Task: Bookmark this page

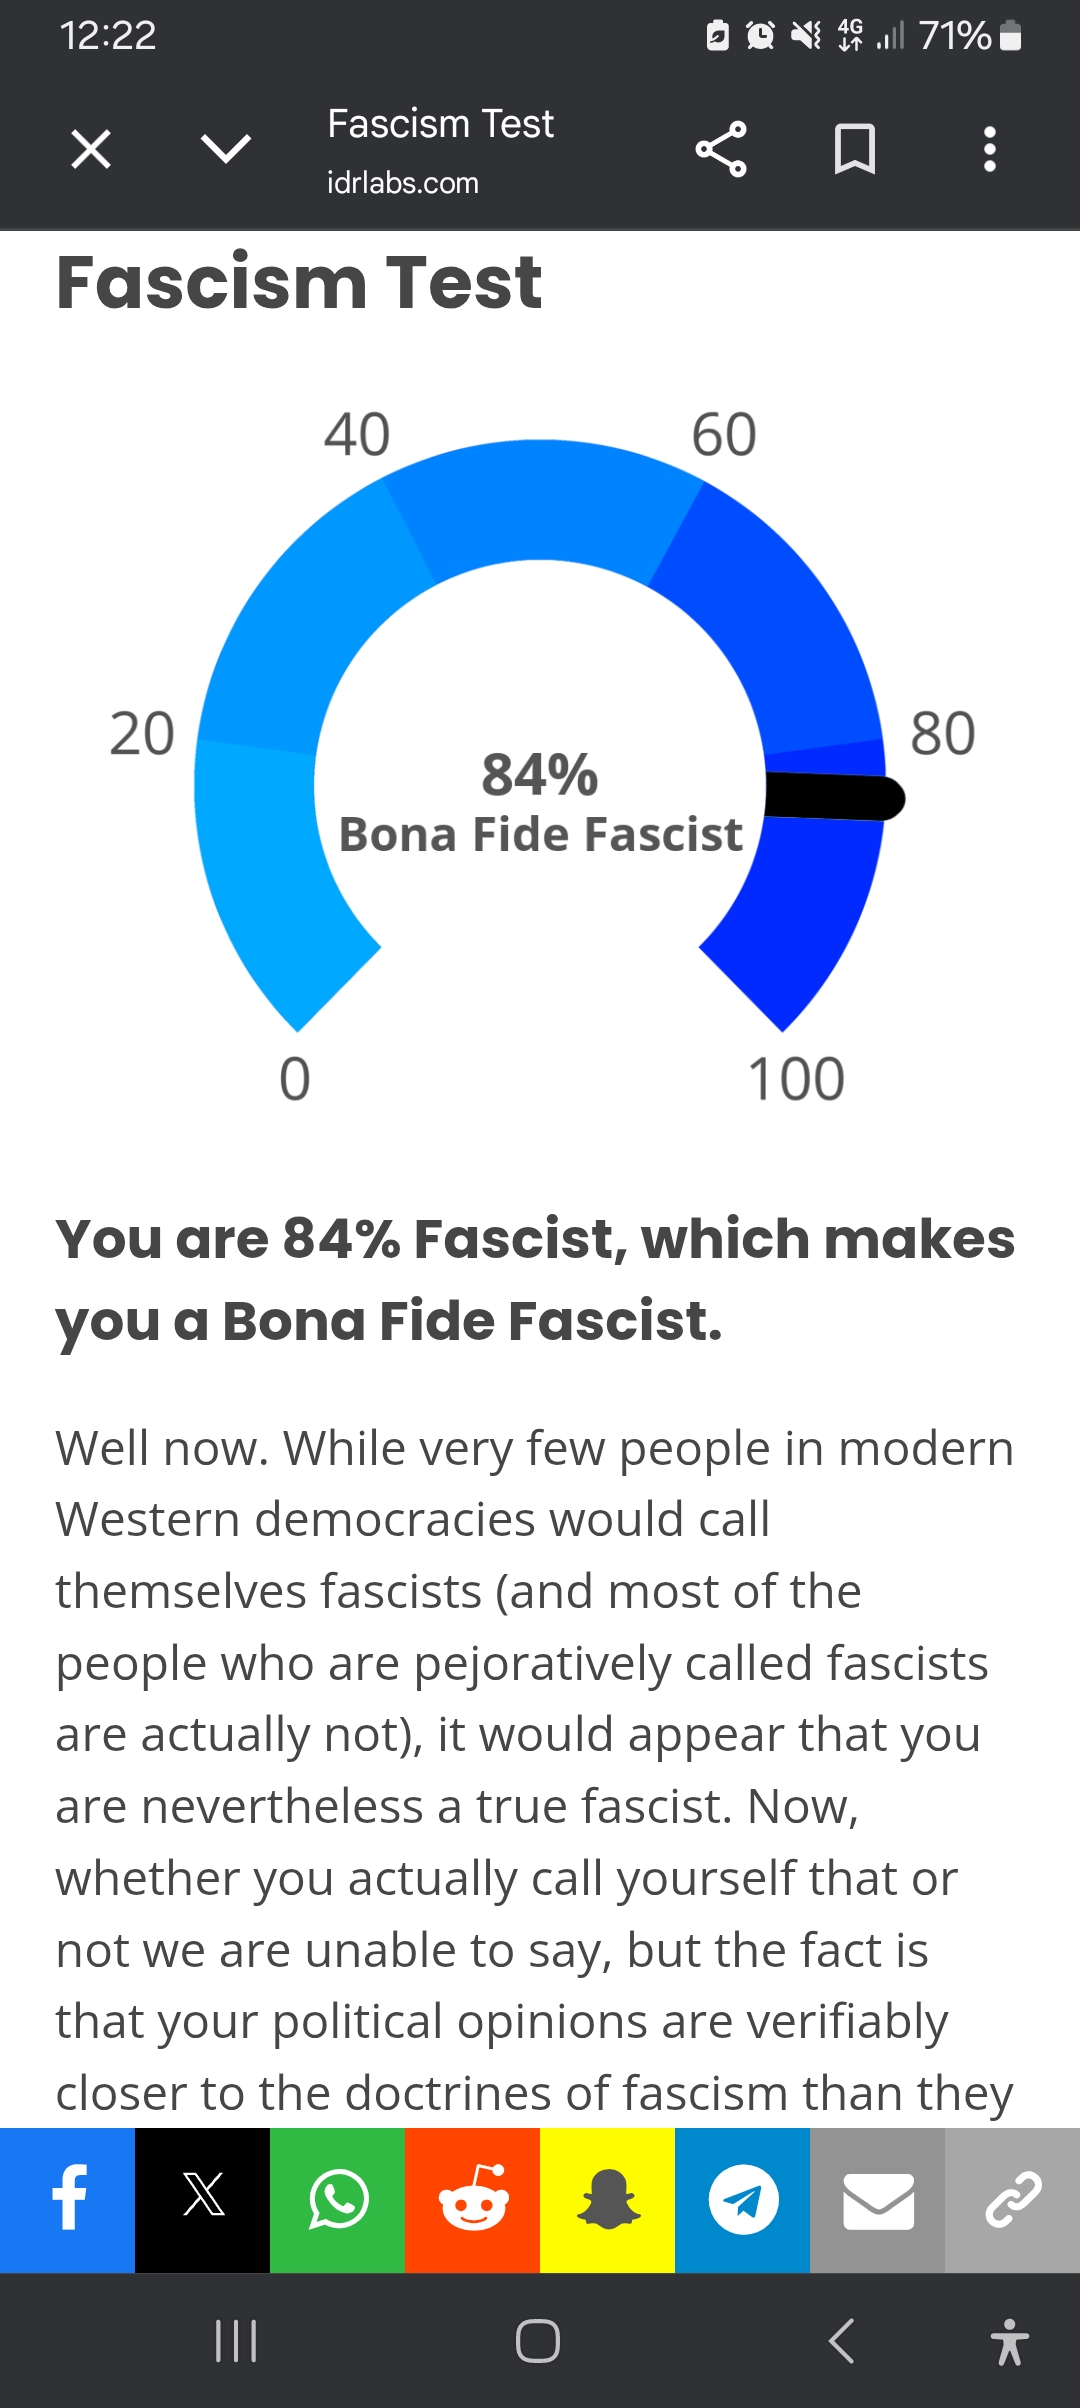Action: (x=855, y=150)
